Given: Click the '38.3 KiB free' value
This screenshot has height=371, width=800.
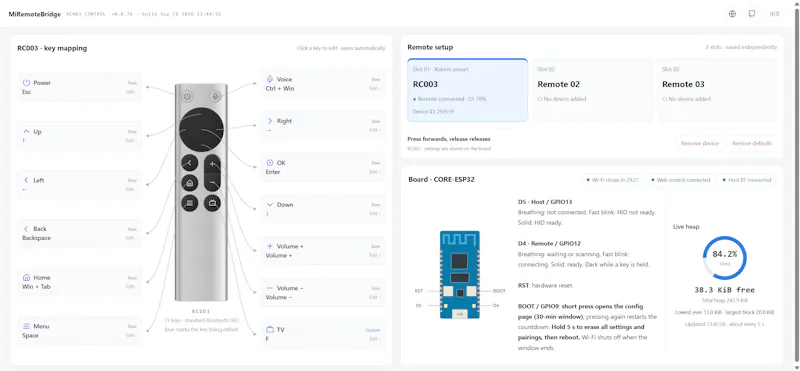Looking at the screenshot, I should point(724,290).
